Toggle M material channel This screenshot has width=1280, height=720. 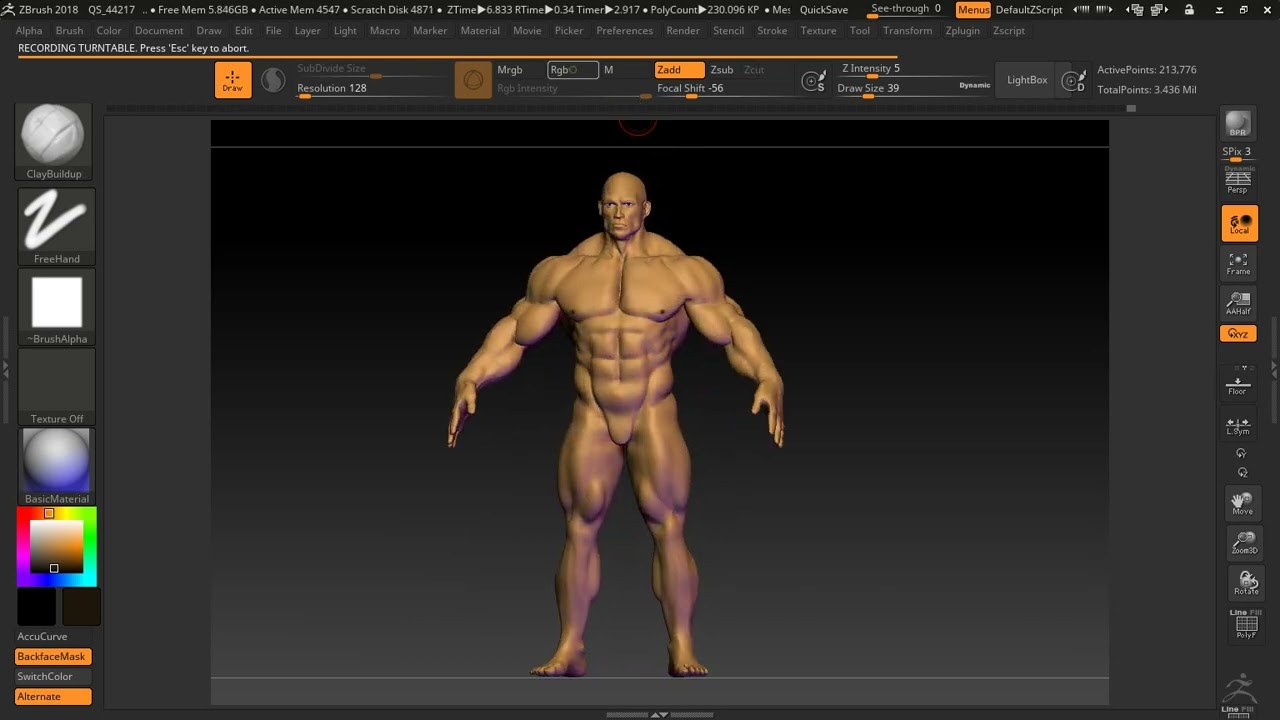608,70
